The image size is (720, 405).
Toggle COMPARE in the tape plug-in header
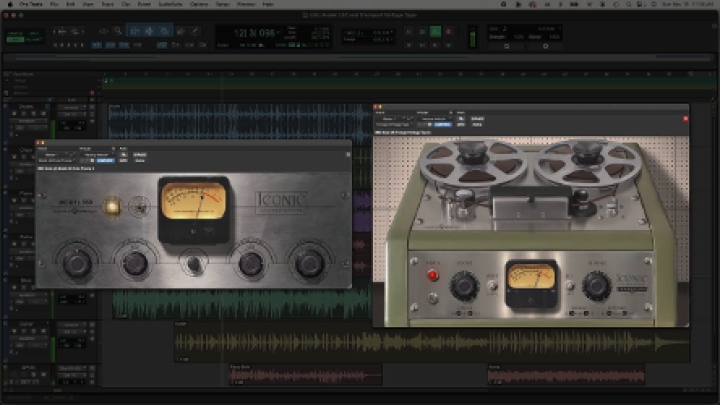[x=443, y=124]
